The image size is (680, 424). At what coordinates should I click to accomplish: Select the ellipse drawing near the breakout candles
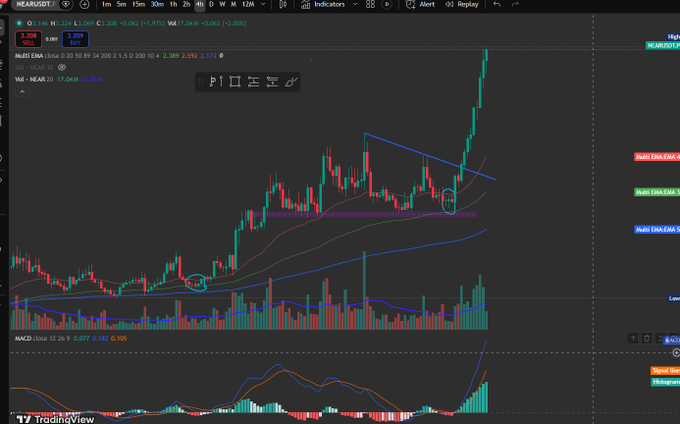click(x=448, y=201)
